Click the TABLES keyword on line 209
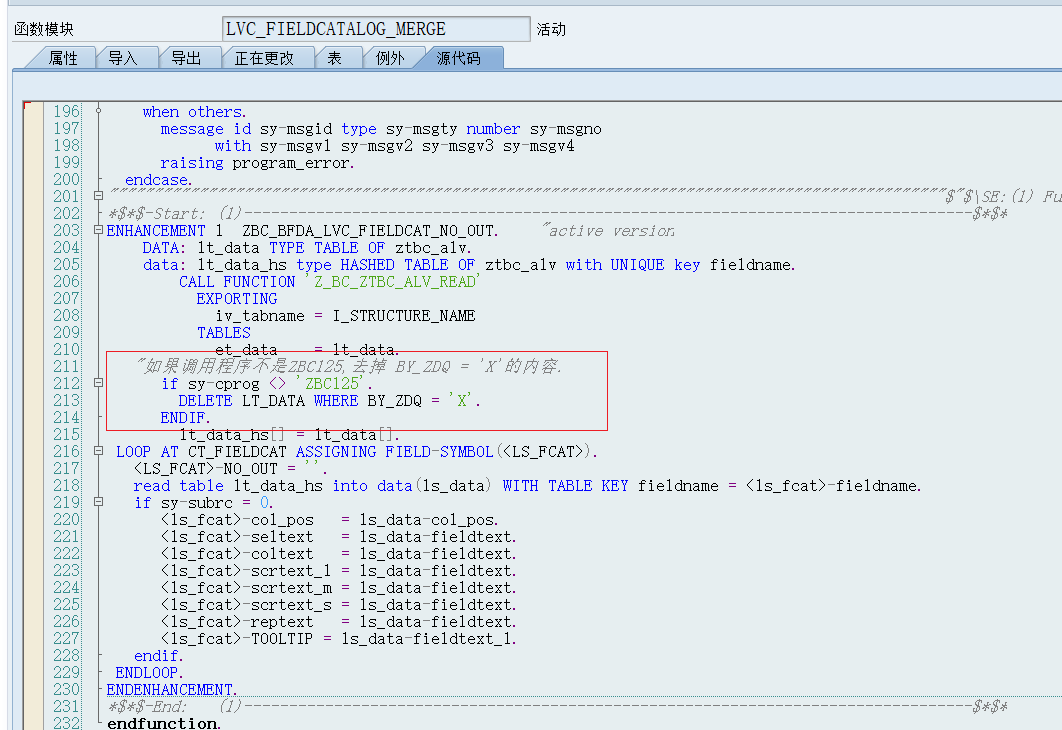Image resolution: width=1062 pixels, height=730 pixels. click(224, 332)
